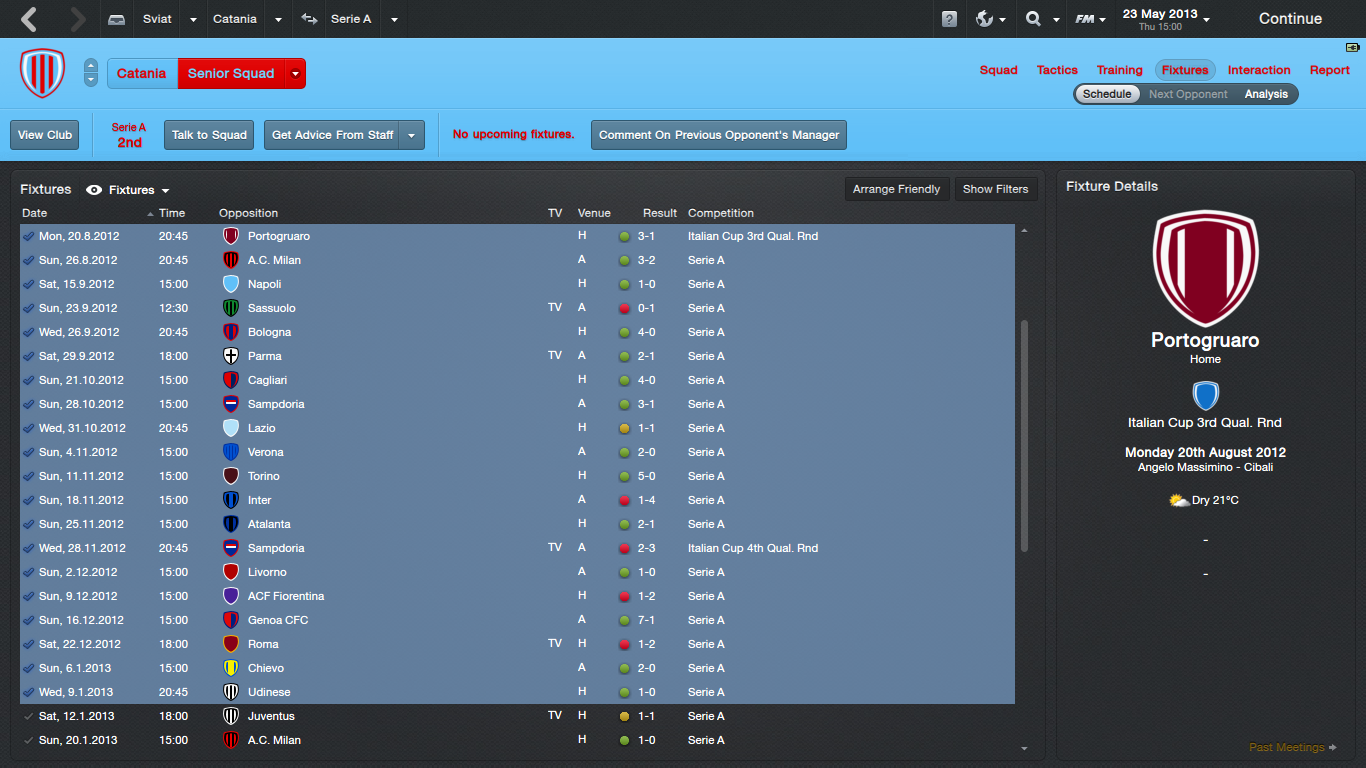Open the Training tab

(x=1119, y=70)
